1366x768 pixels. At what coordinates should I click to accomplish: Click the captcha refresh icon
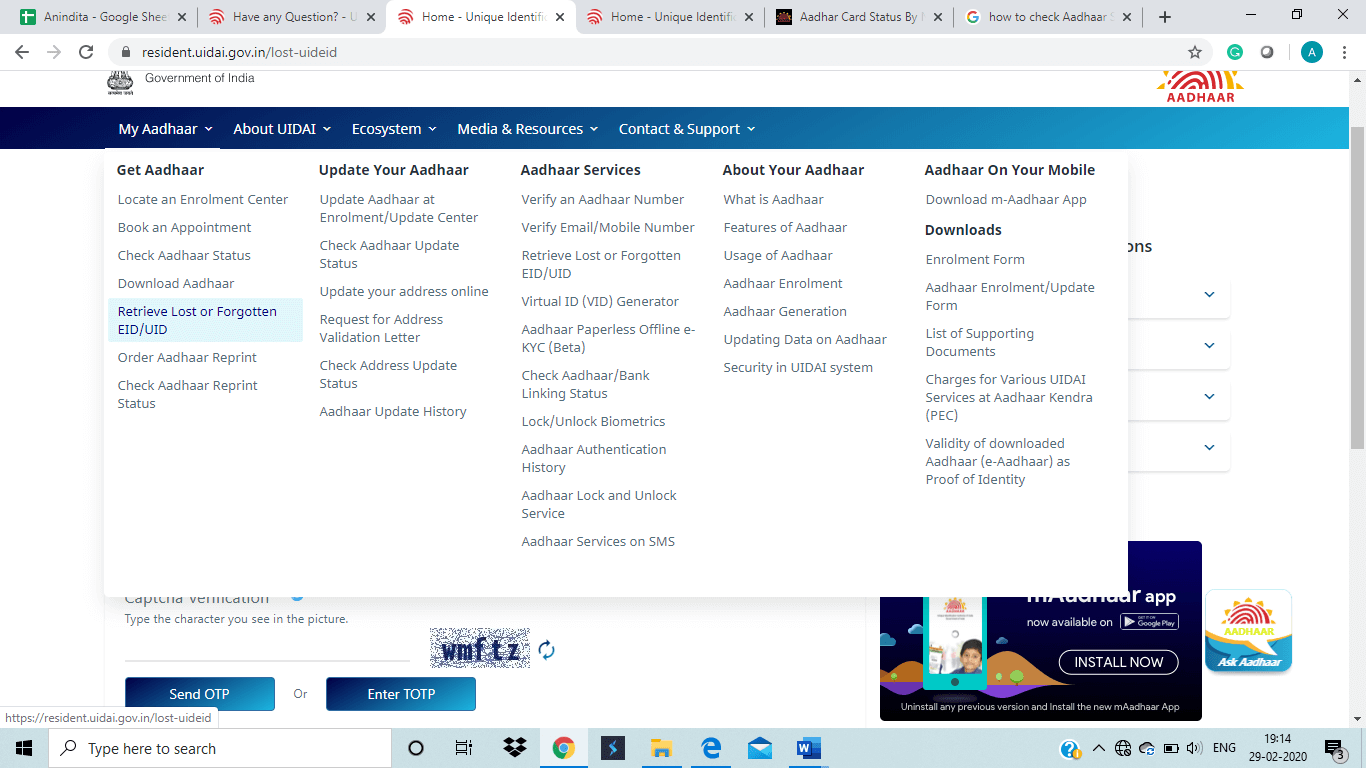[x=546, y=651]
